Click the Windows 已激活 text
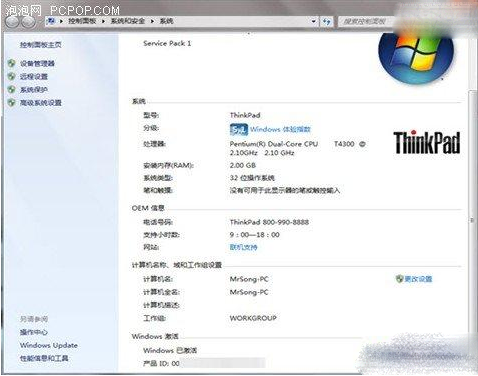This screenshot has width=478, height=376. [170, 351]
